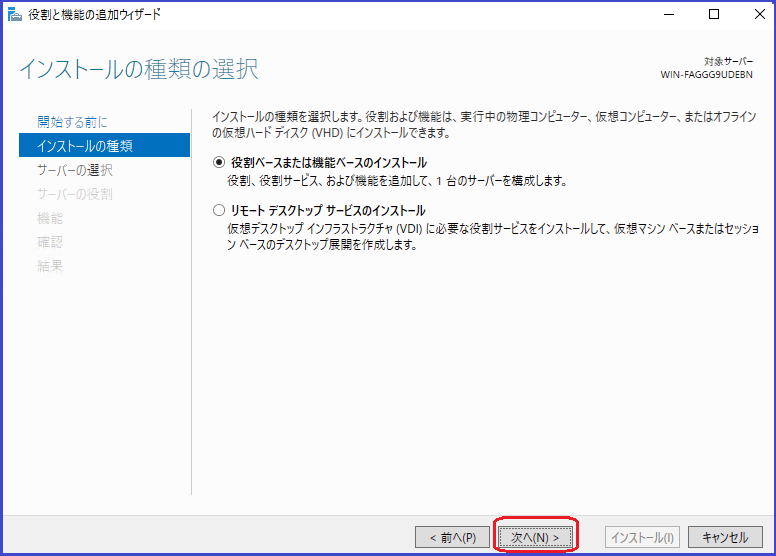This screenshot has width=776, height=556.
Task: Click the role-based install description text
Action: click(397, 181)
